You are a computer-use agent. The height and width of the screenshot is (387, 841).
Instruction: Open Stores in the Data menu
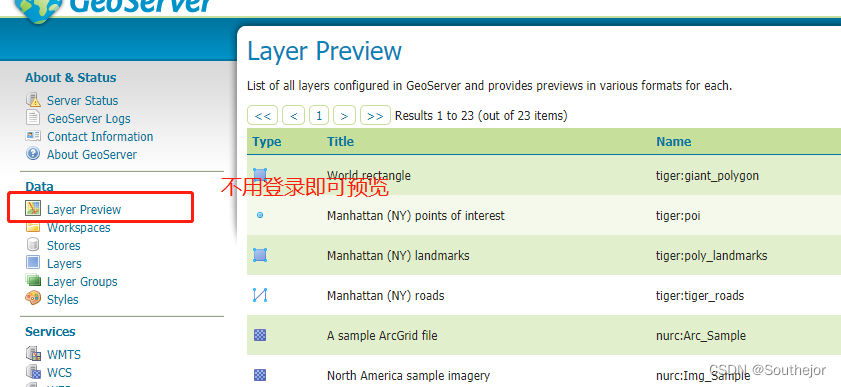coord(64,245)
